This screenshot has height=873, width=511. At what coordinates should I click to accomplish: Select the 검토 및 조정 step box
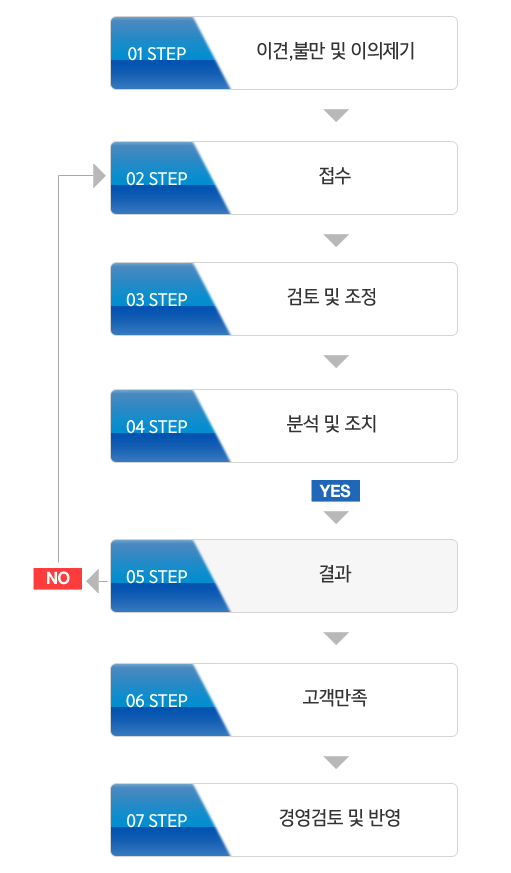point(284,299)
